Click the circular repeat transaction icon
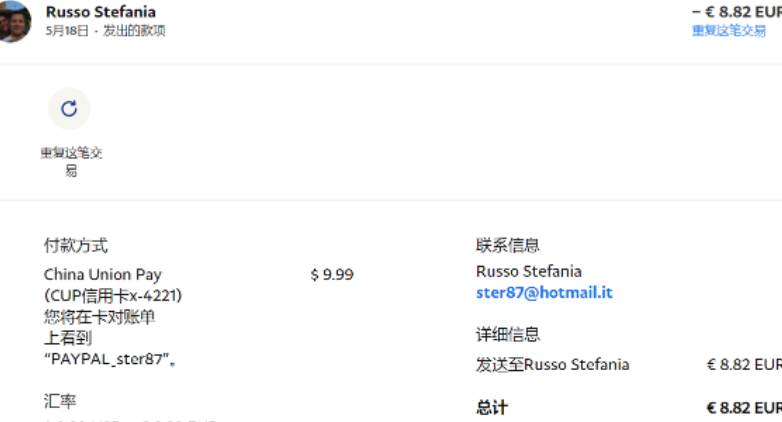 tap(69, 108)
